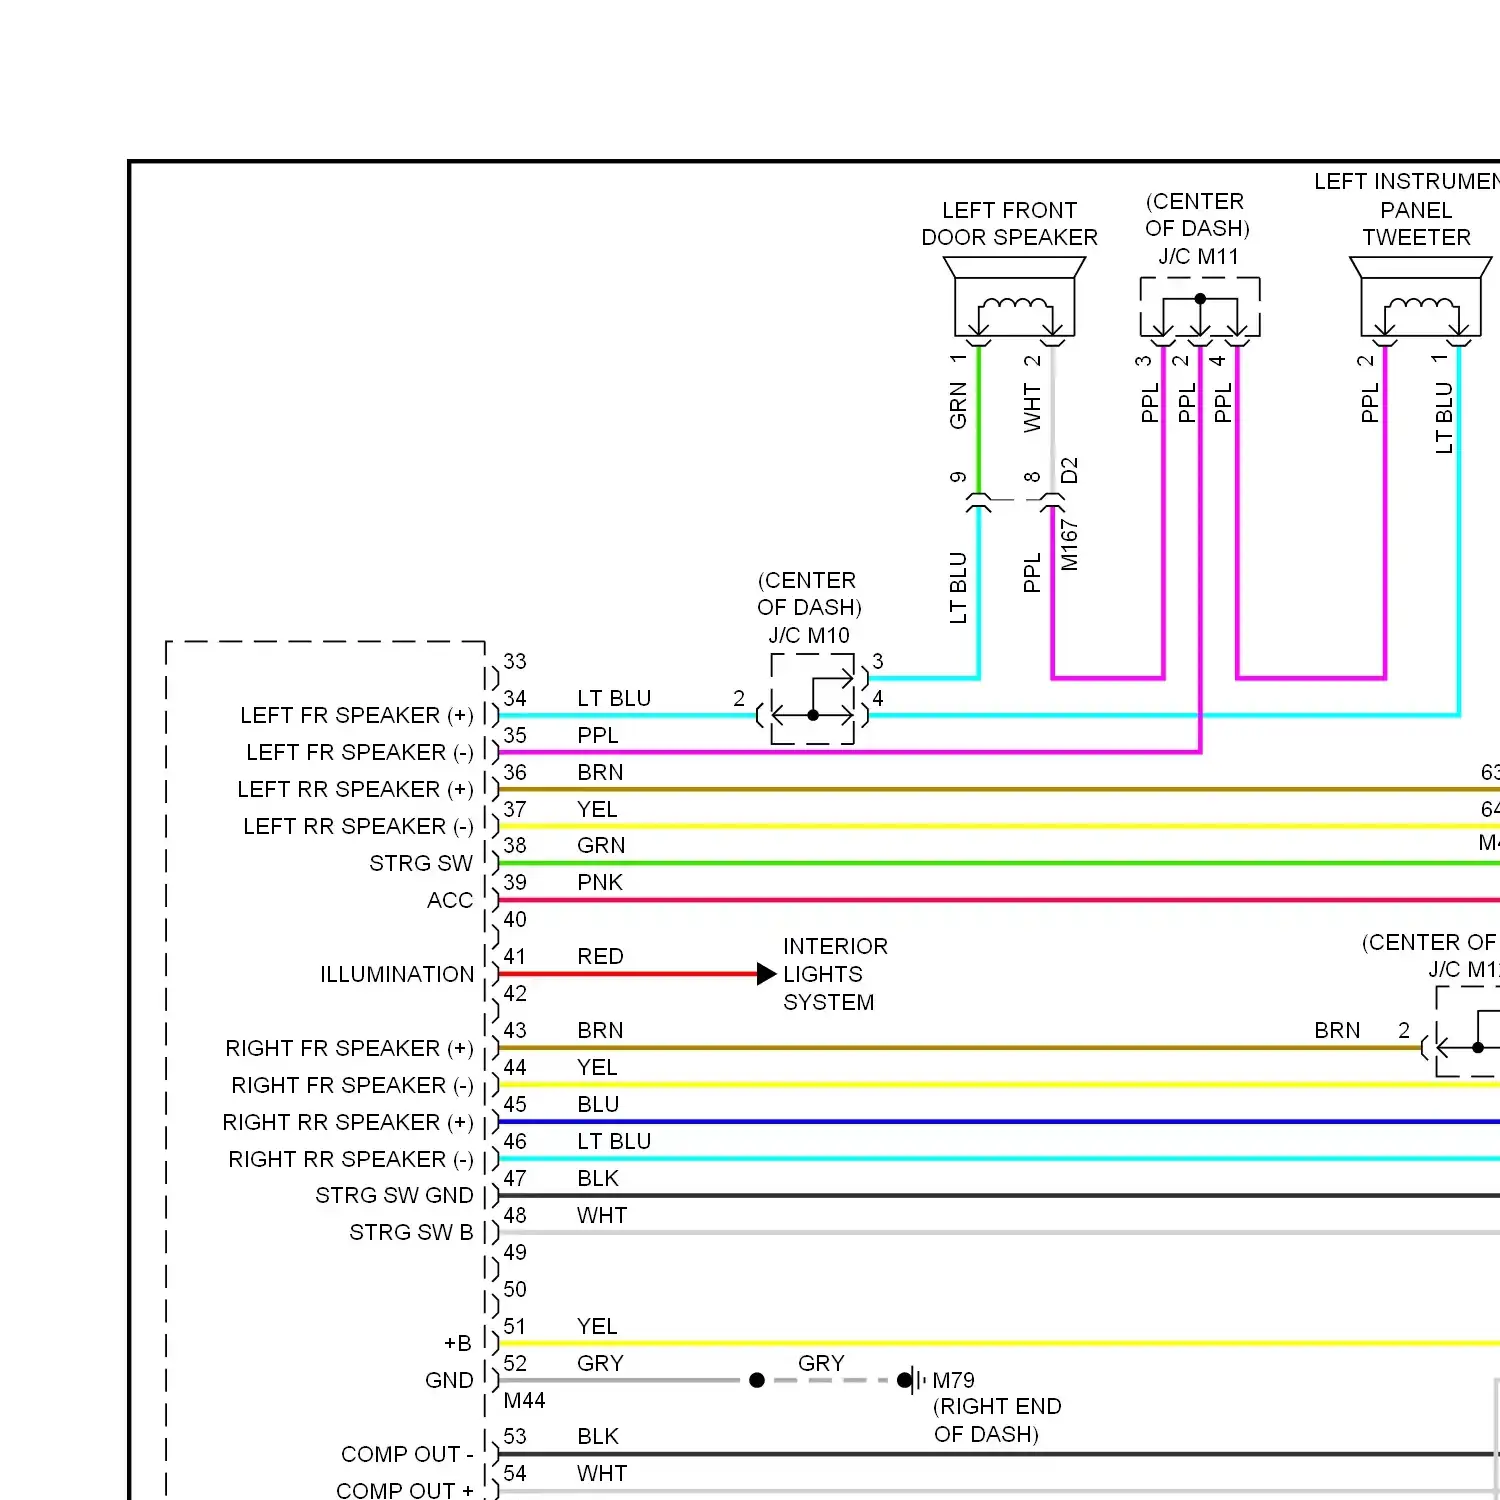Click the 'STRG SW' terminal label
1500x1500 pixels.
[421, 863]
